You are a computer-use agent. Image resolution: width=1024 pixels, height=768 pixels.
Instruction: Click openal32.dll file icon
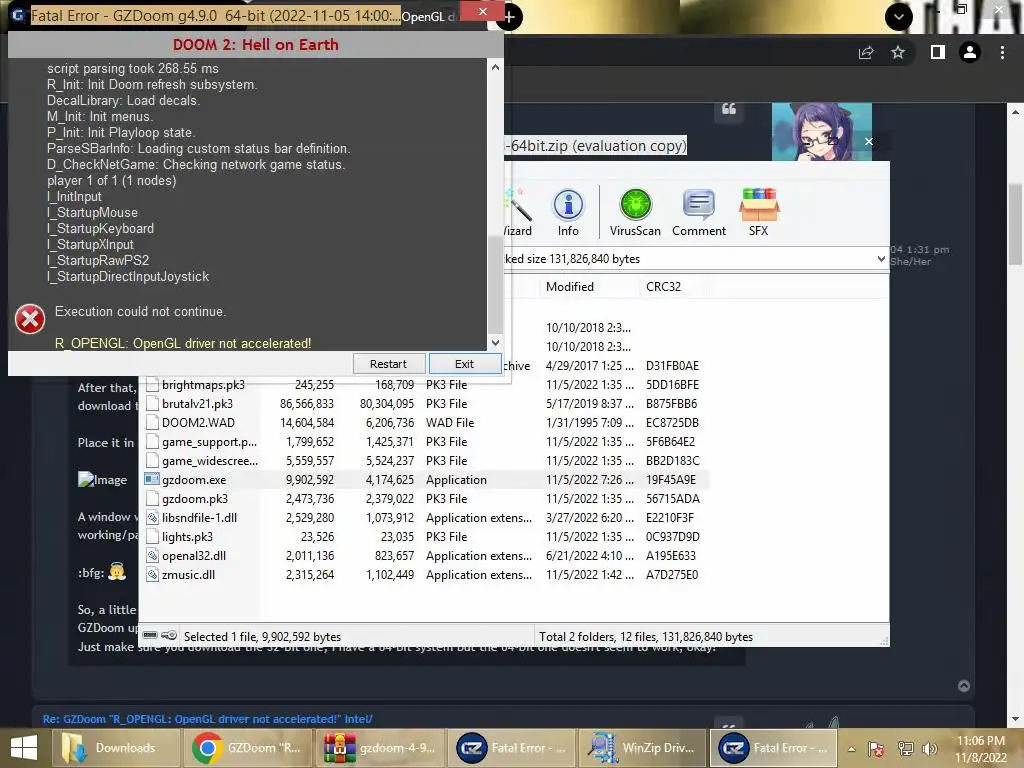click(152, 556)
